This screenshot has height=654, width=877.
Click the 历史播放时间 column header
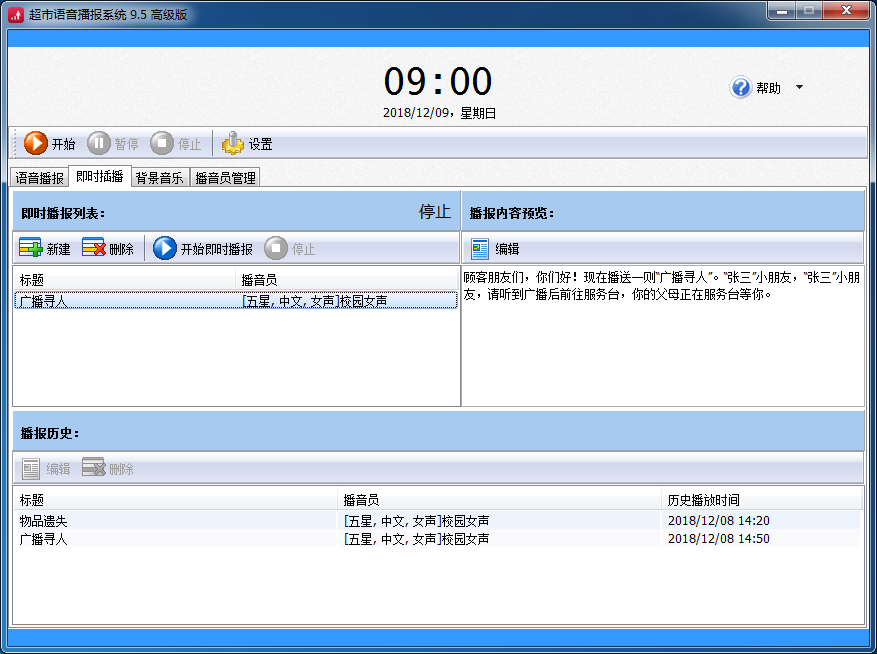[761, 500]
